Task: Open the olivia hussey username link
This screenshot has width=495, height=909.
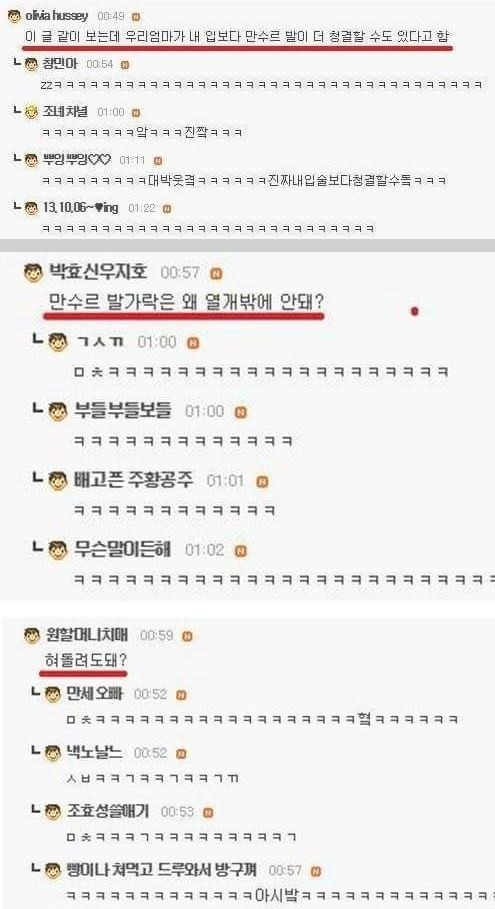Action: click(57, 16)
